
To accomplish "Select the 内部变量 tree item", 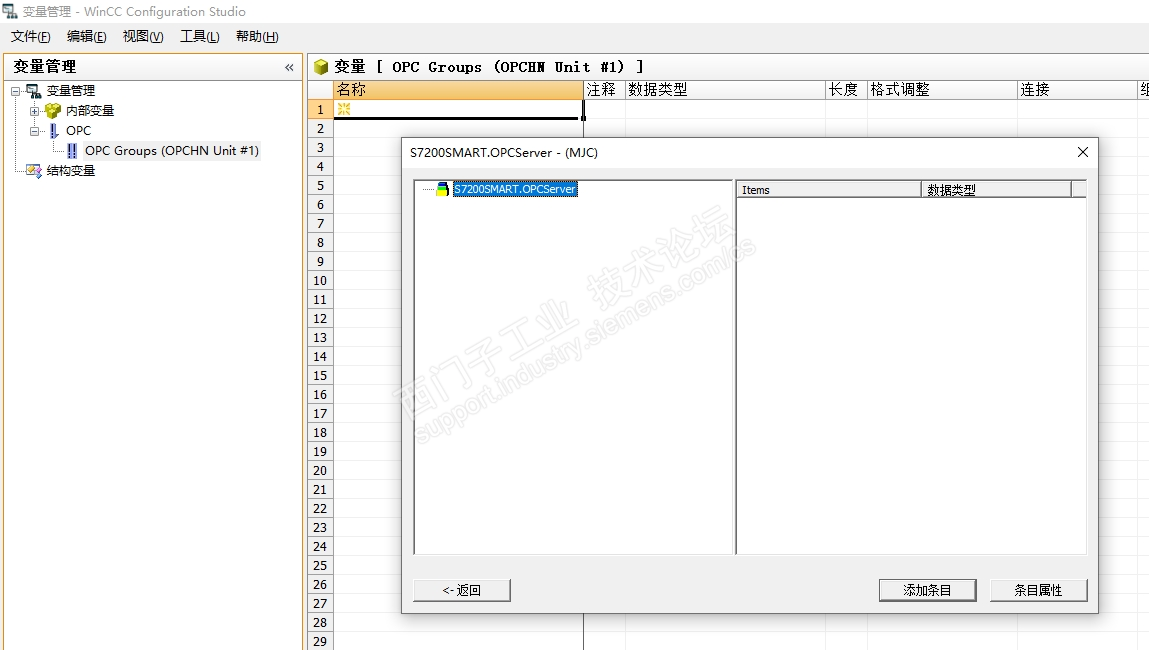I will point(90,111).
